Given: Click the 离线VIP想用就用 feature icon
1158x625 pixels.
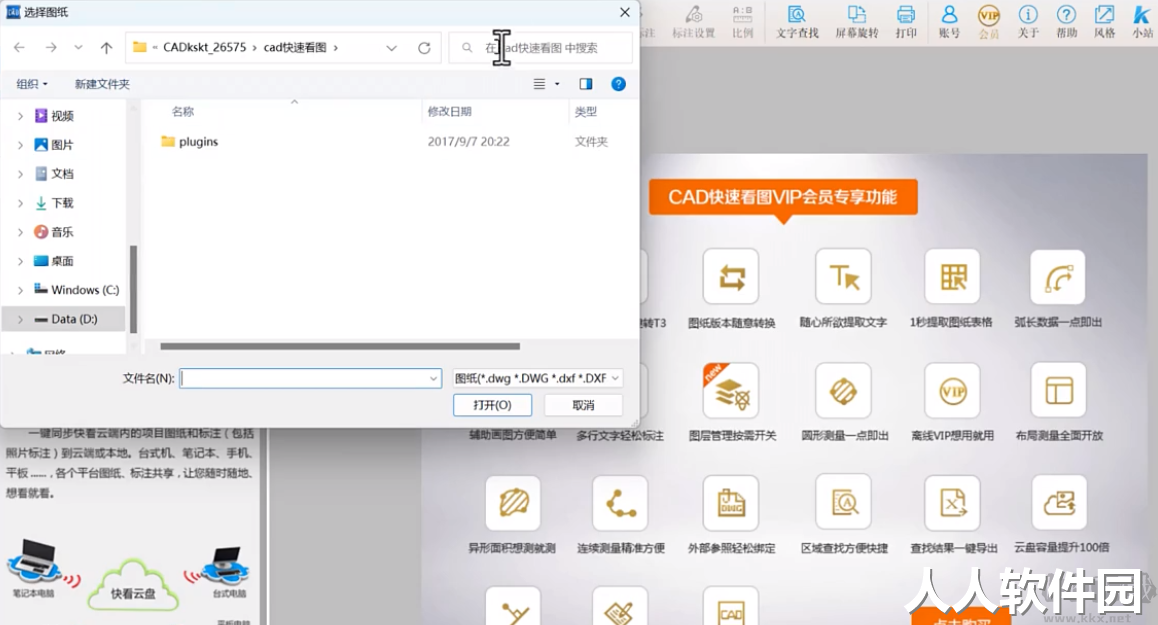Looking at the screenshot, I should (953, 390).
